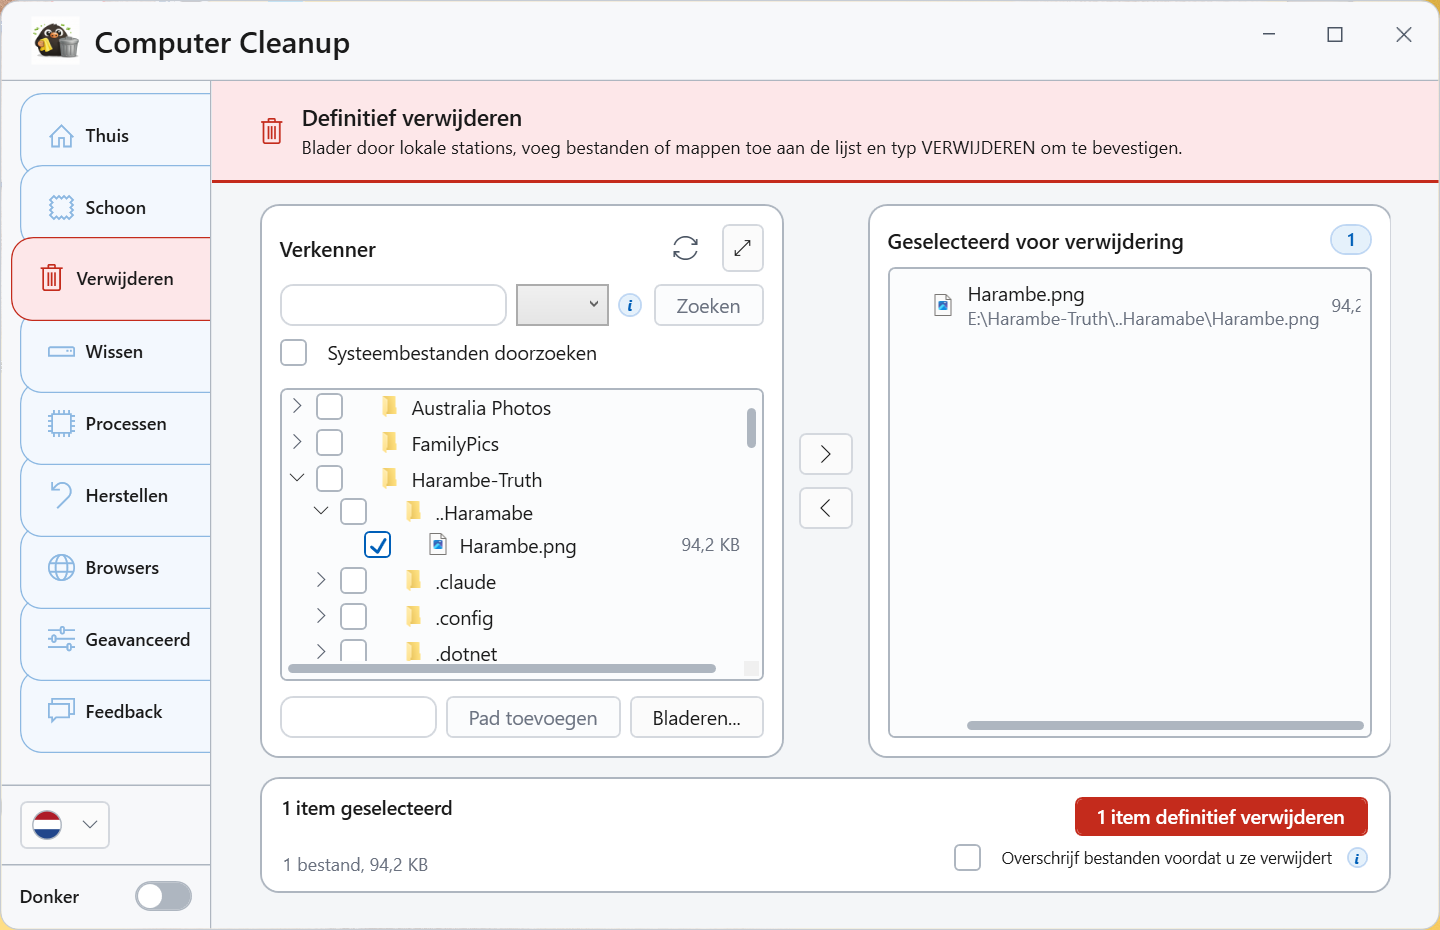
Task: Click the Harambe-Truth folder icon
Action: tap(390, 478)
